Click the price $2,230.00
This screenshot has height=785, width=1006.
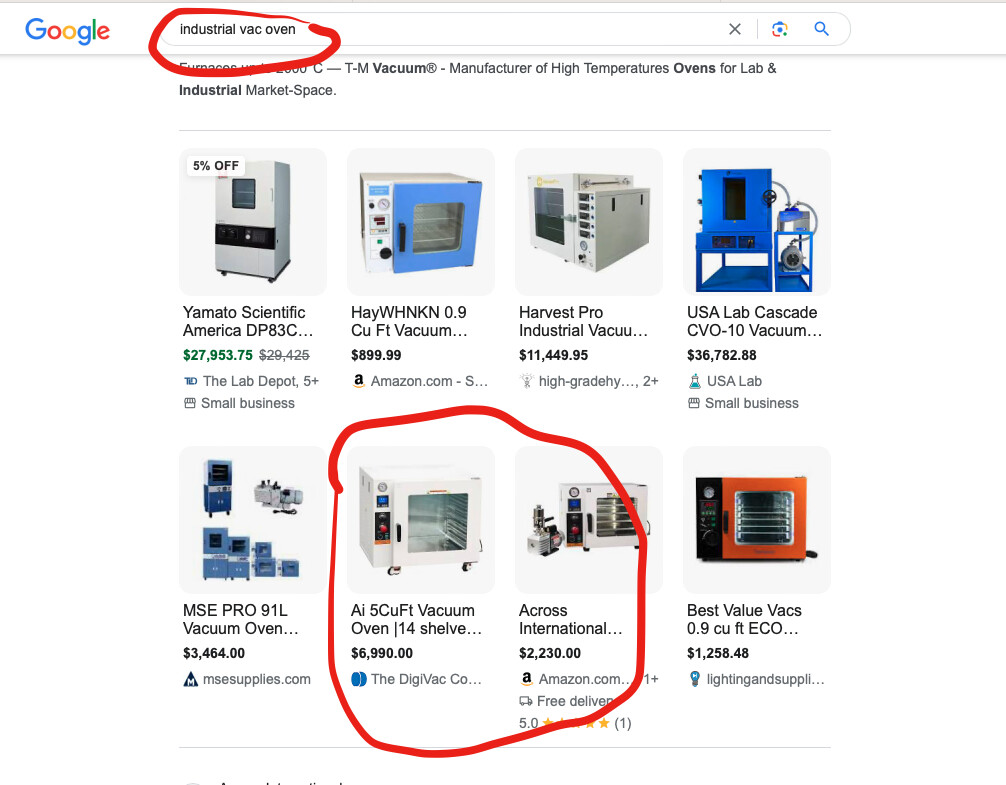550,653
